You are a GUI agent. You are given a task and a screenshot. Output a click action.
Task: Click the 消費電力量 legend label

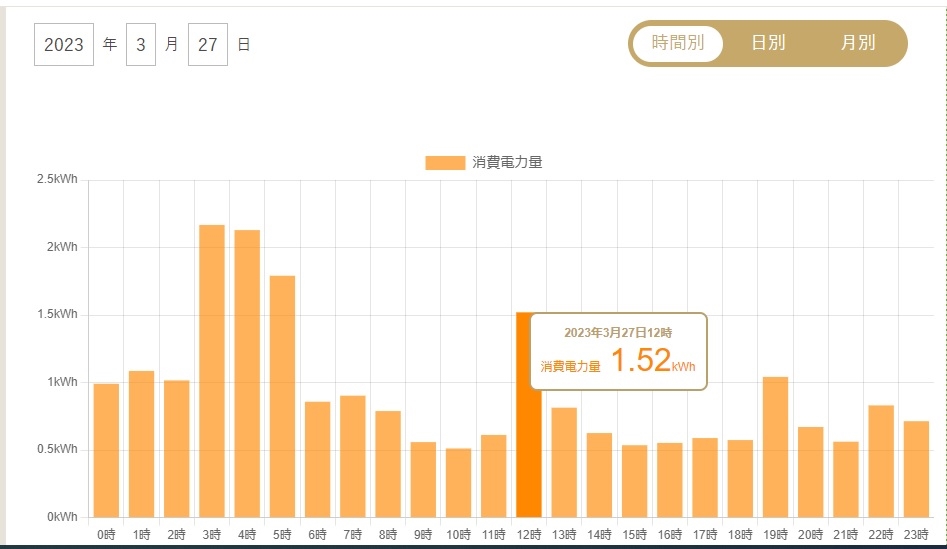click(507, 162)
